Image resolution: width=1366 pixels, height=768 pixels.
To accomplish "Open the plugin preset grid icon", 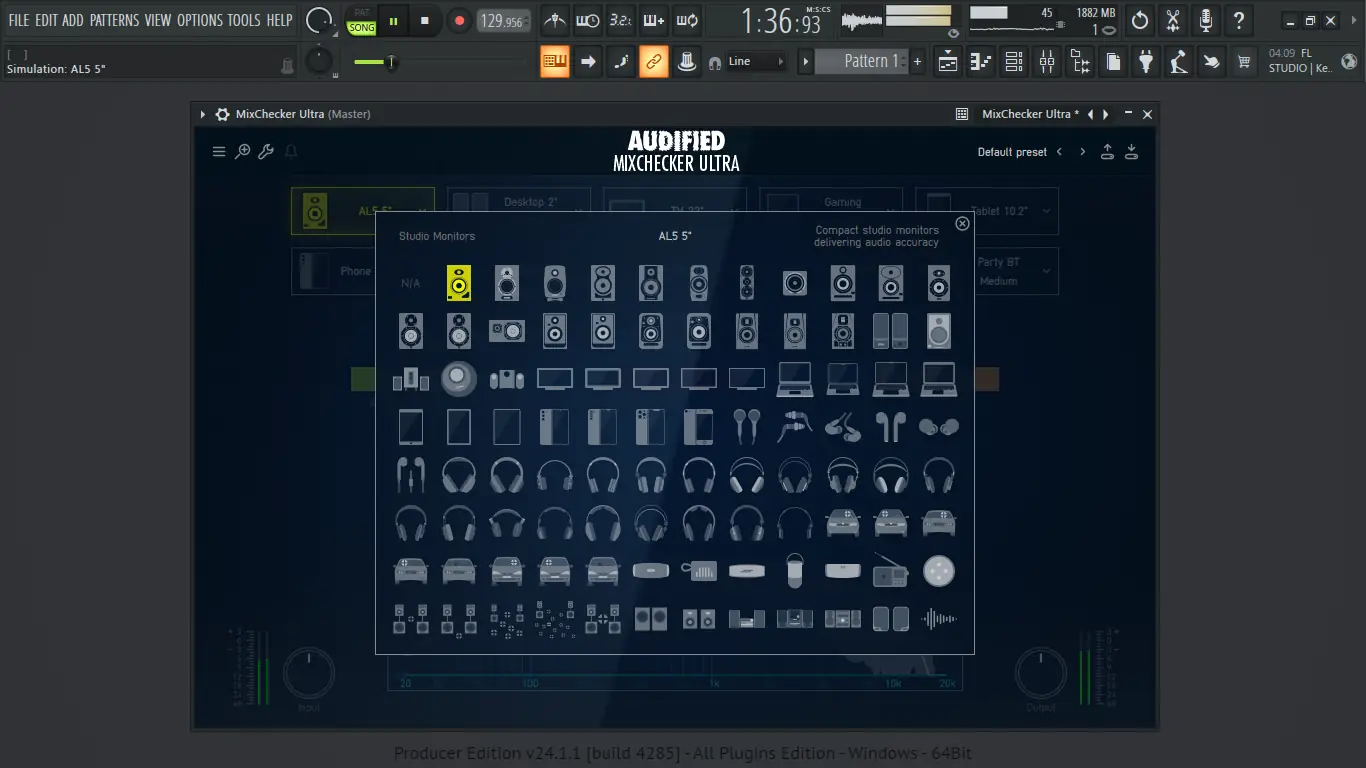I will [x=962, y=114].
